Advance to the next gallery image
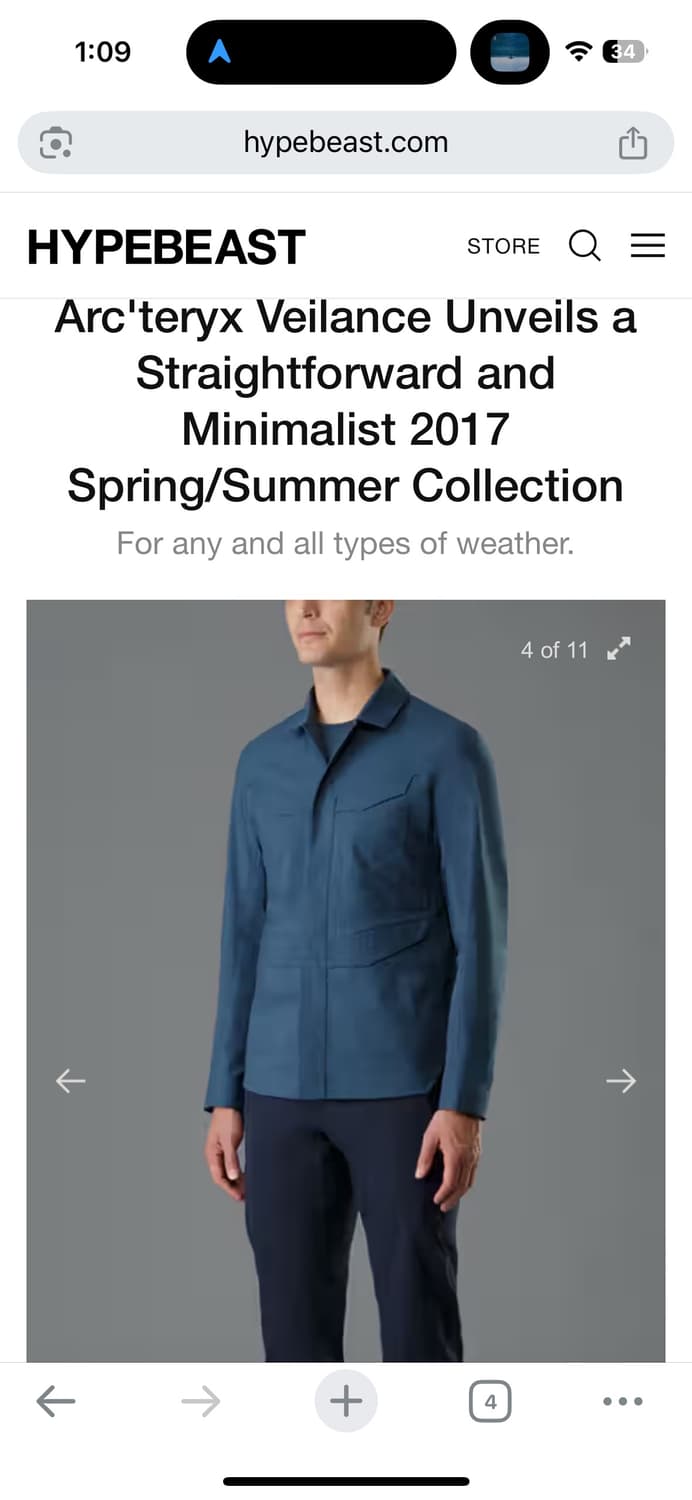This screenshot has width=692, height=1500. pyautogui.click(x=621, y=1080)
